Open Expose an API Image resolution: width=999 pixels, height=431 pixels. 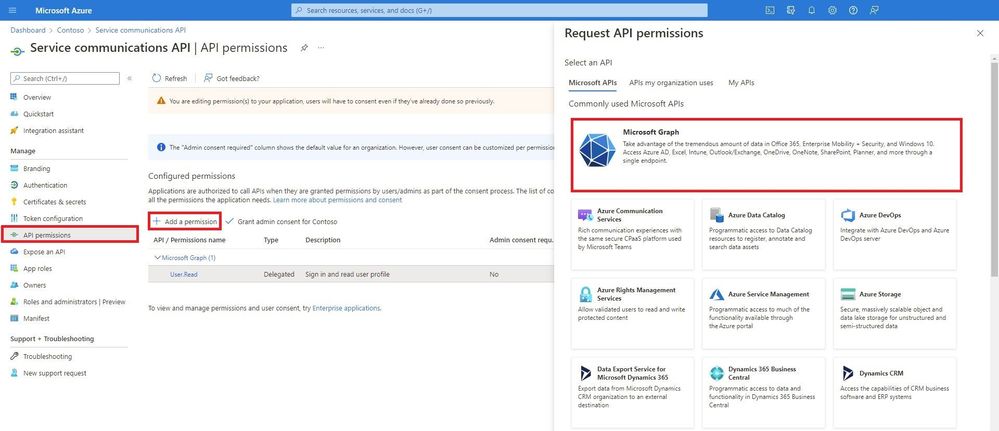pos(44,252)
